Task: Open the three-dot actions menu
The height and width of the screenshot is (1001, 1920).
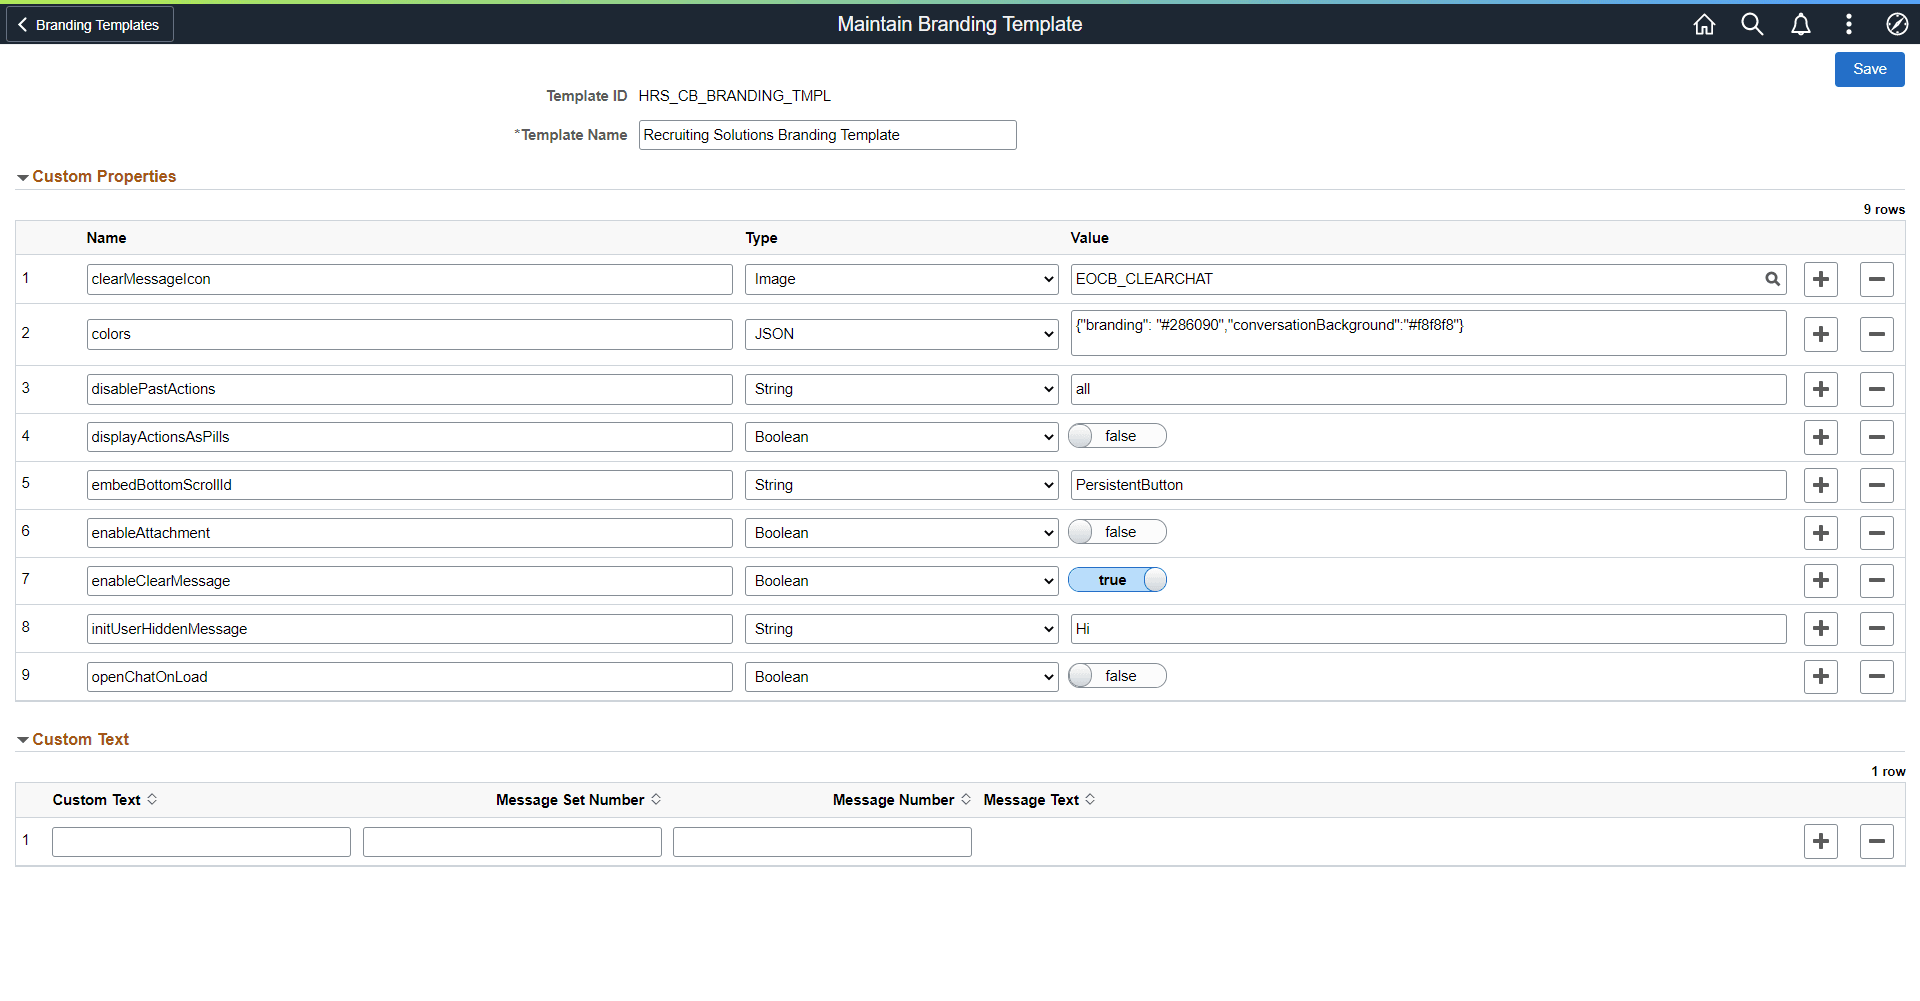Action: click(1848, 24)
